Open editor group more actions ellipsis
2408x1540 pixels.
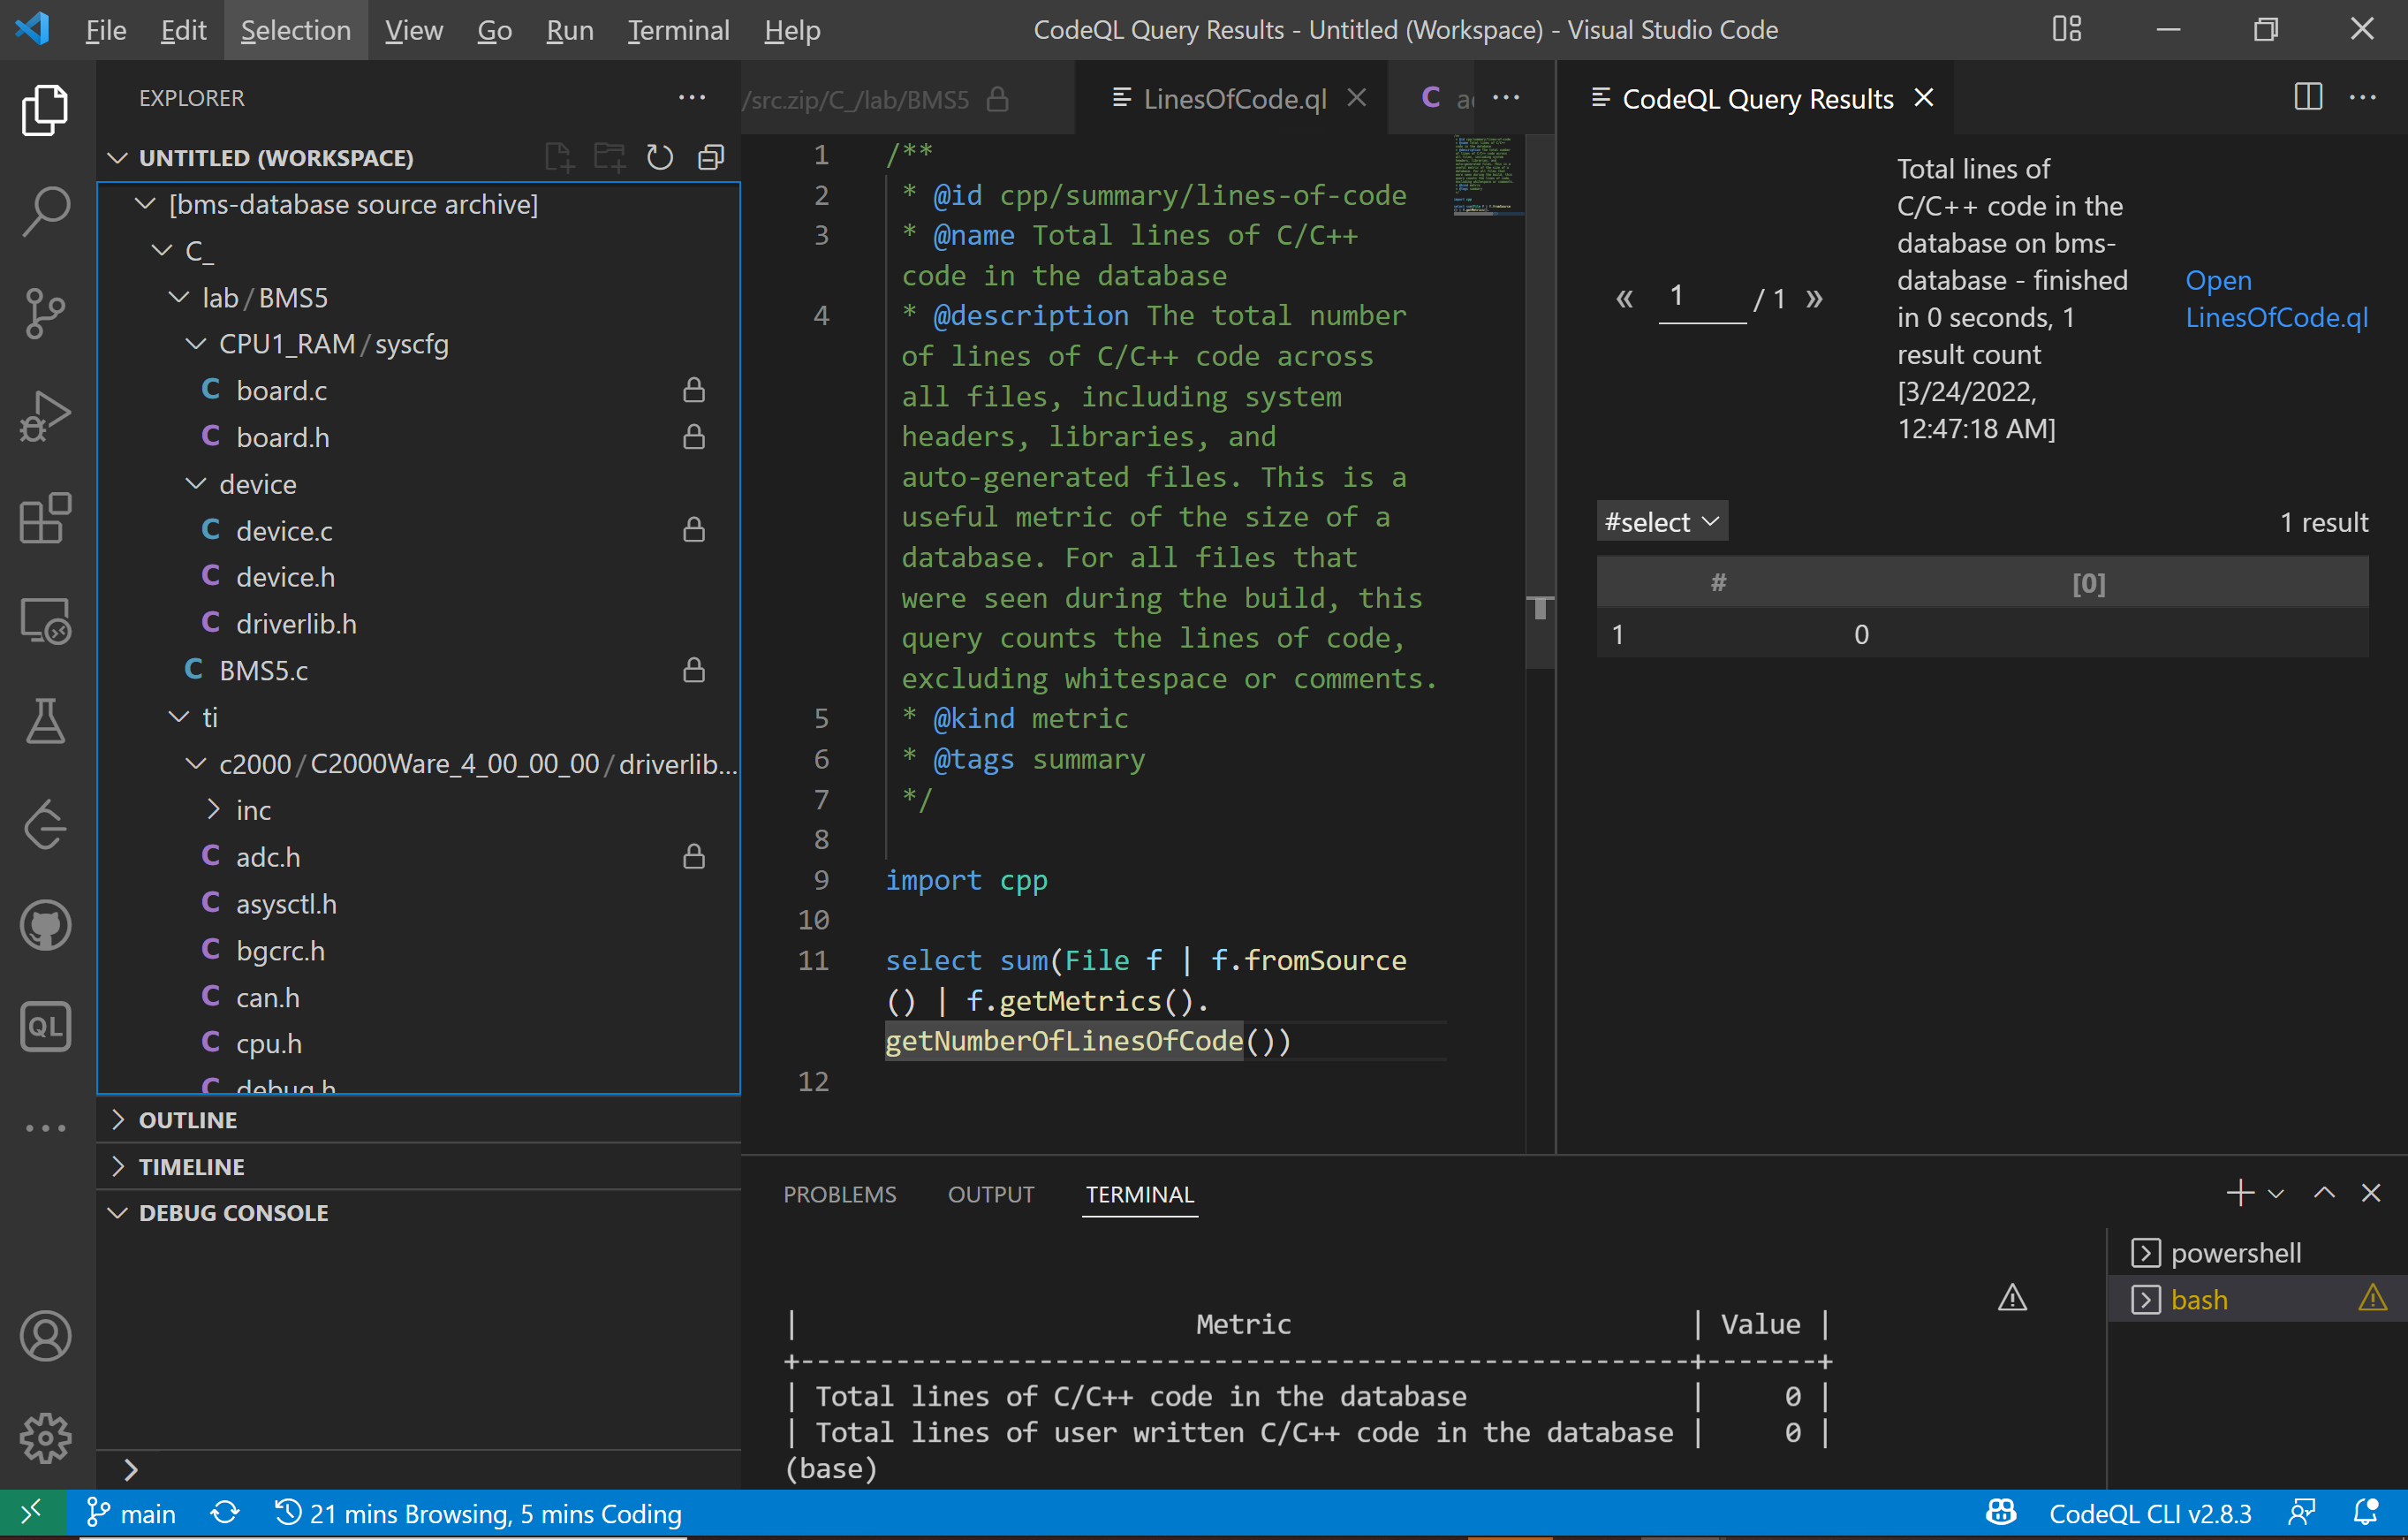point(1506,98)
